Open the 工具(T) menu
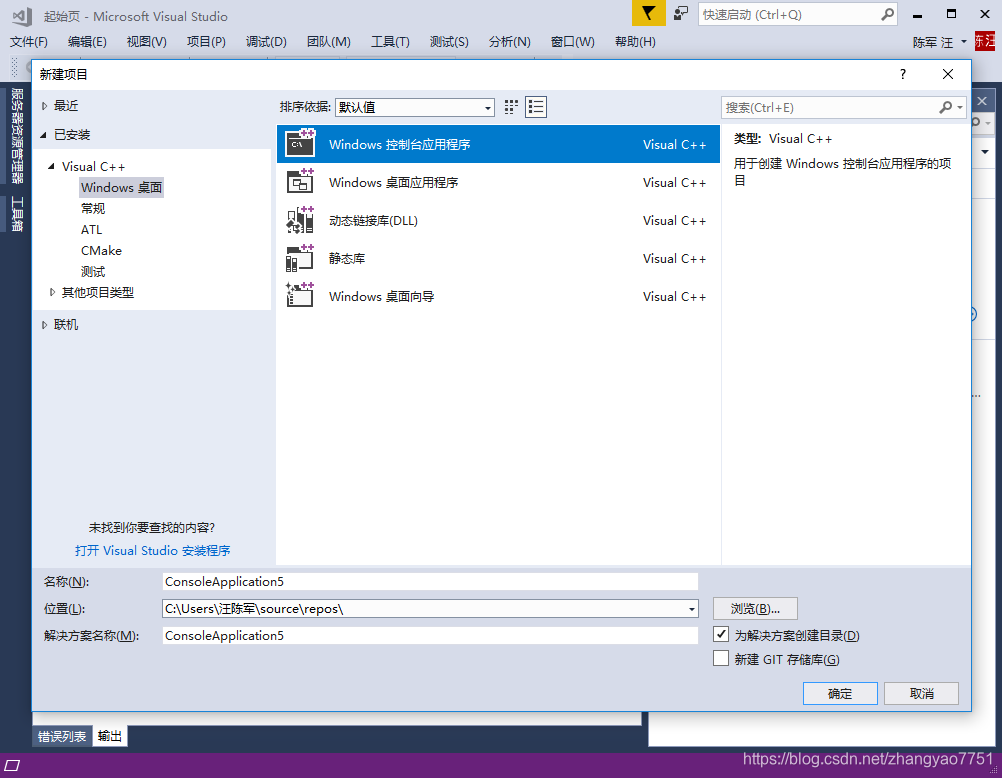The image size is (1002, 778). pos(390,42)
